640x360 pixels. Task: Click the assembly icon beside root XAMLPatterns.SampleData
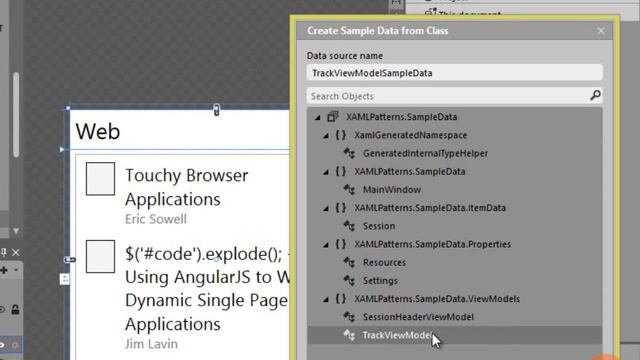(333, 117)
